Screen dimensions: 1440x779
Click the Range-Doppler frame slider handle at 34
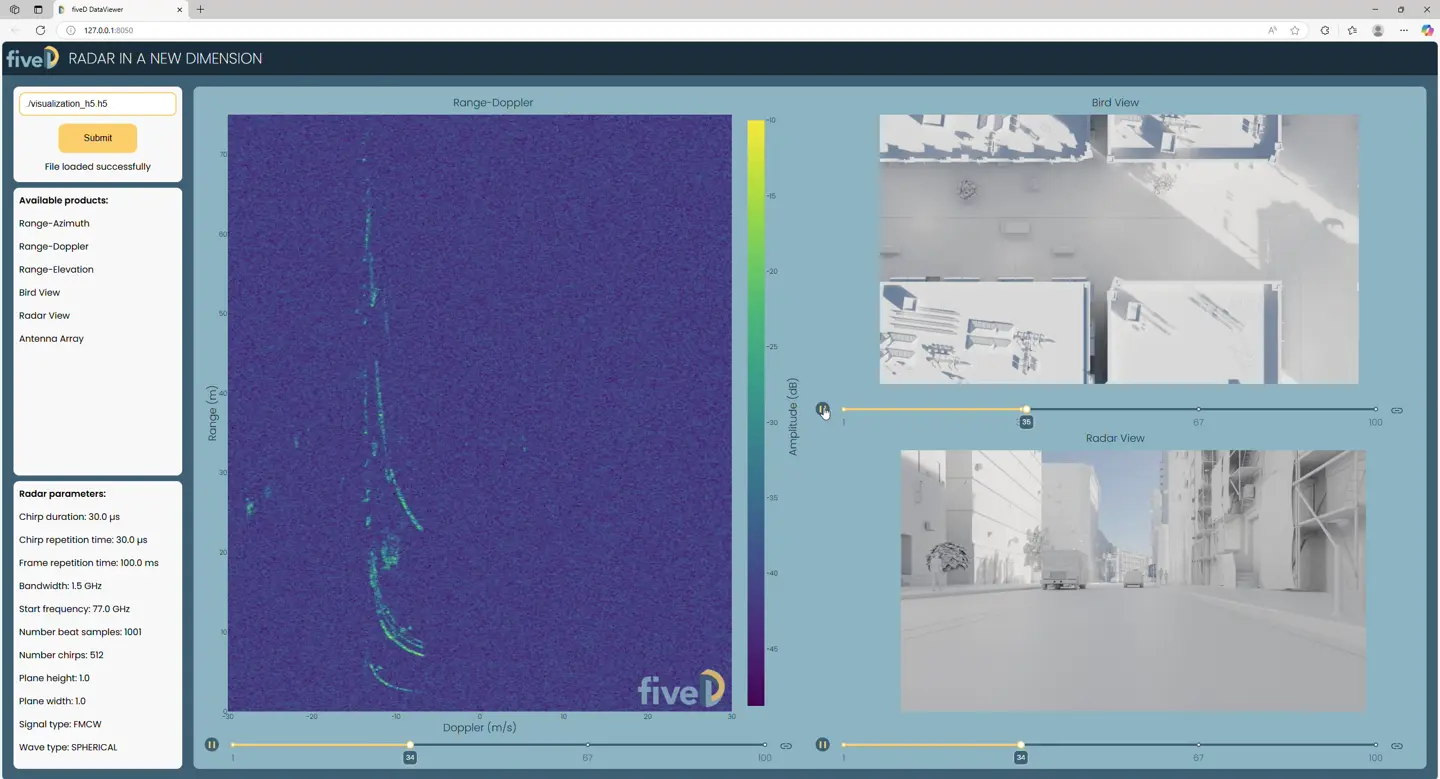pos(410,745)
